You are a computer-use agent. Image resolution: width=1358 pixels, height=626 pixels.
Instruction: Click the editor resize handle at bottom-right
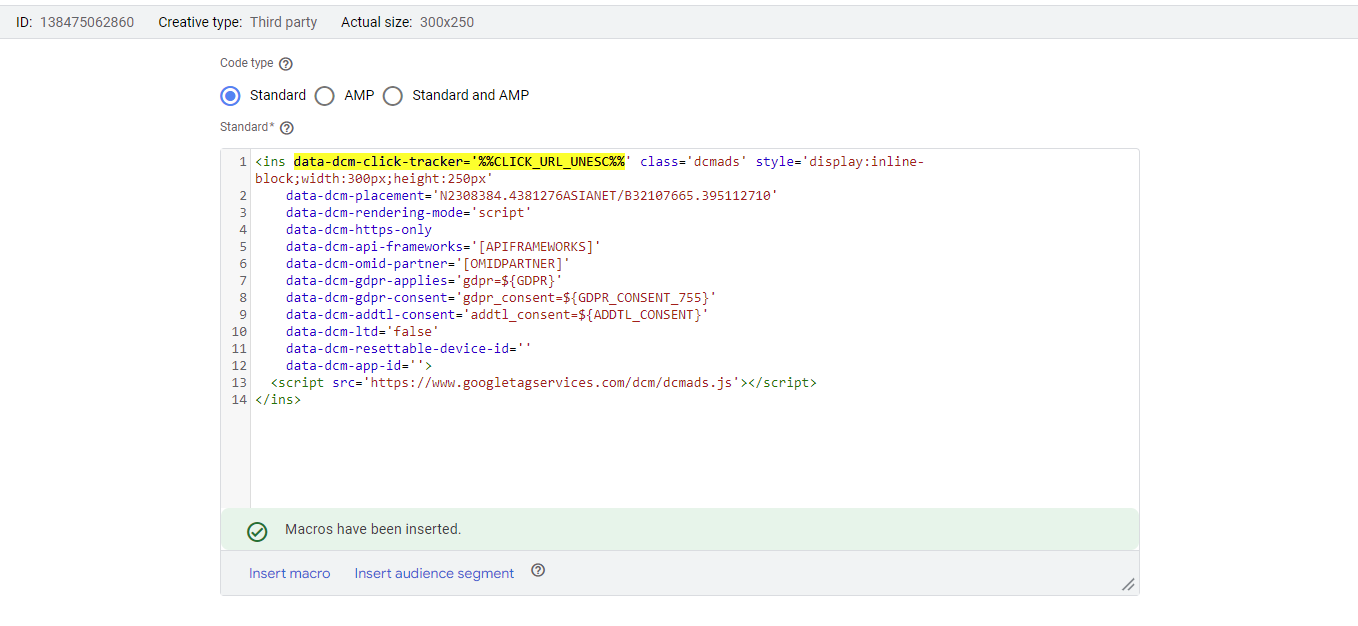[x=1128, y=583]
